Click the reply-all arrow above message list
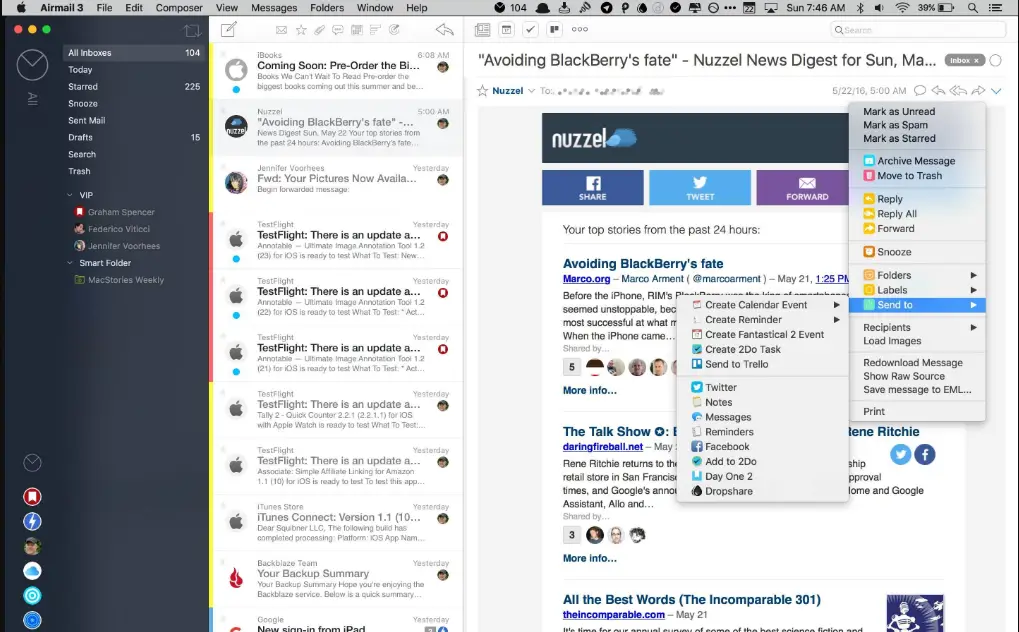The width and height of the screenshot is (1019, 632). 445,29
